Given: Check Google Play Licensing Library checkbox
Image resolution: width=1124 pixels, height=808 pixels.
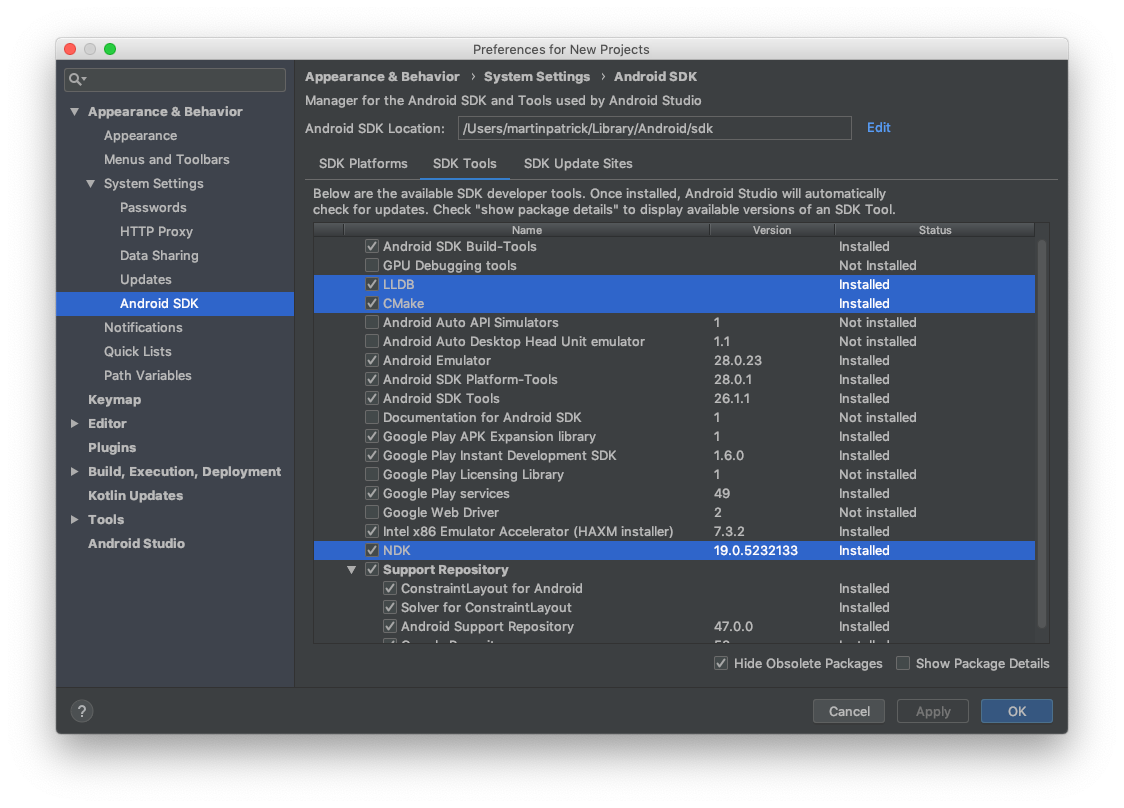Looking at the screenshot, I should (371, 474).
